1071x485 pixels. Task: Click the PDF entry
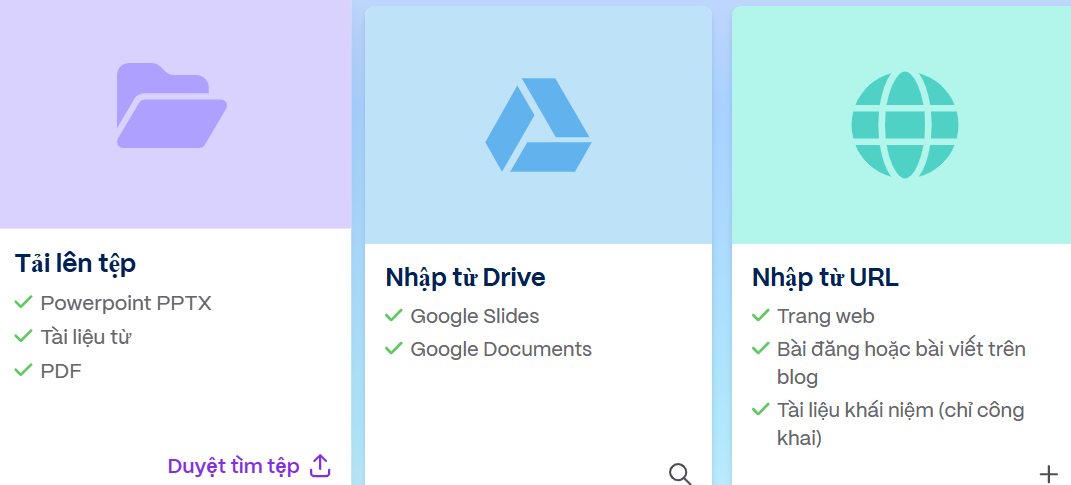pos(61,372)
